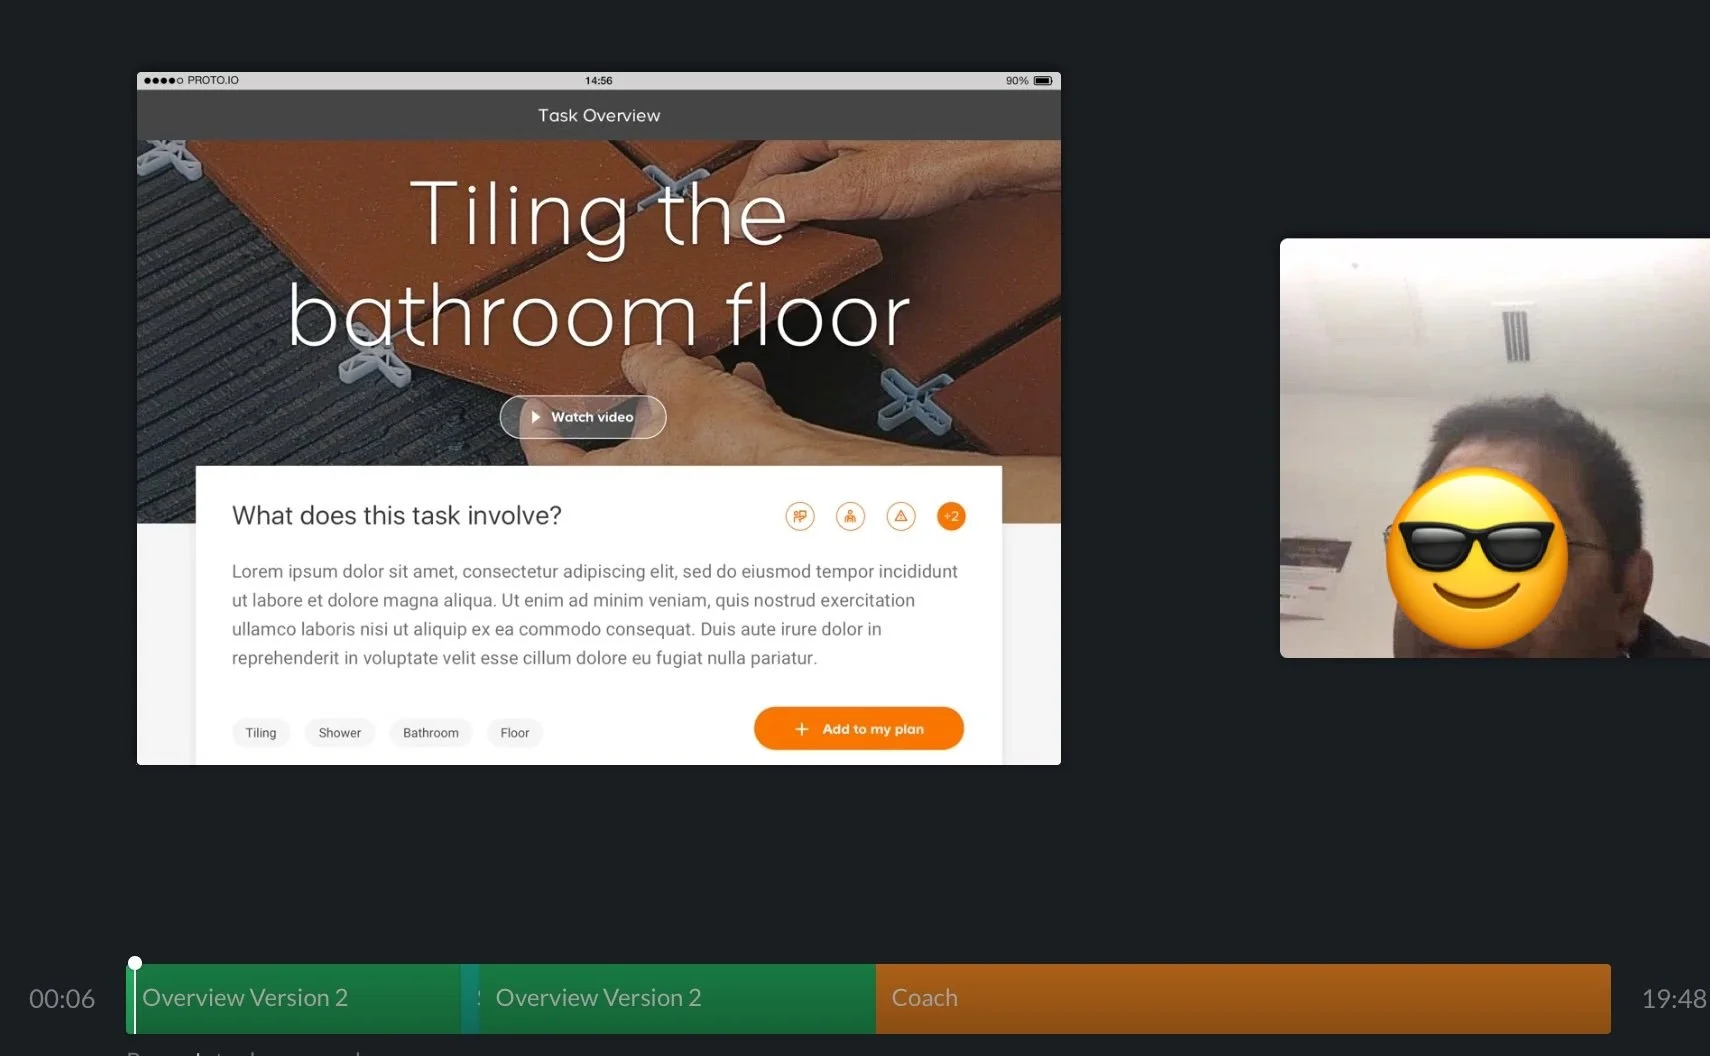
Task: Click the second Overview Version 2 timeline segment
Action: point(677,998)
